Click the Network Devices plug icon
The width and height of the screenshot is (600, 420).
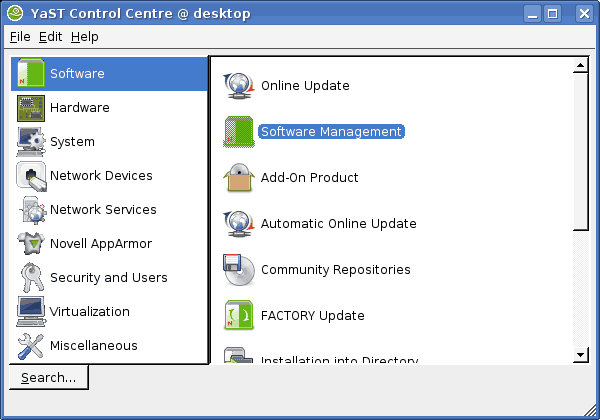point(31,176)
